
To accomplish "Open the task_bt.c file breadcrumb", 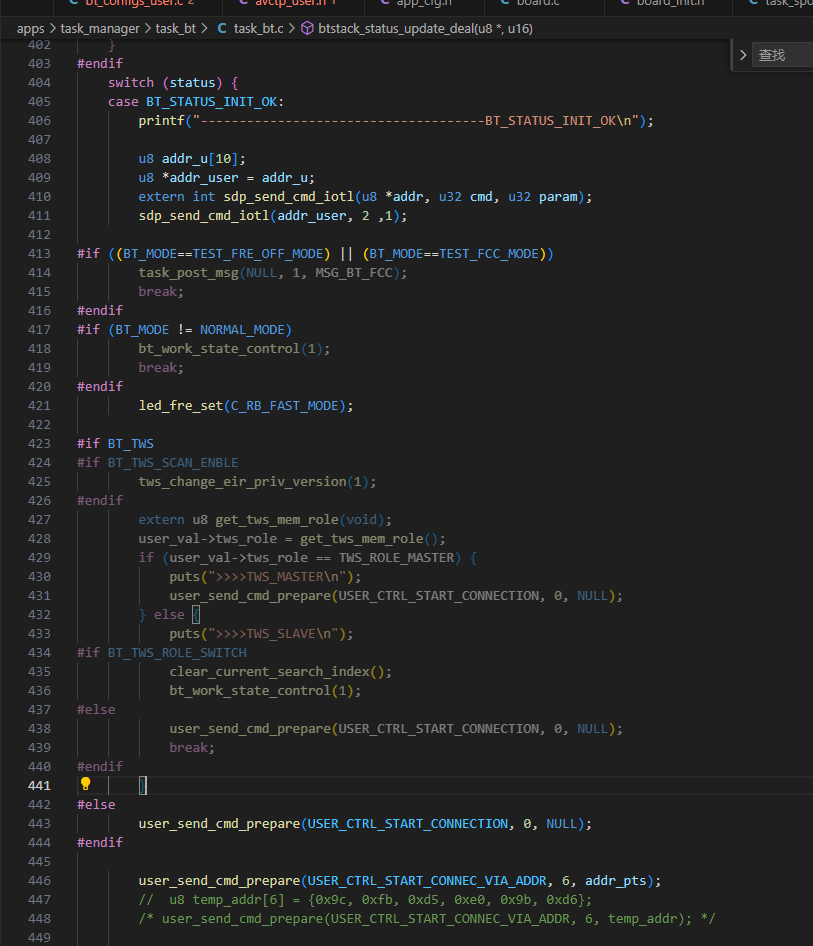I will [258, 29].
